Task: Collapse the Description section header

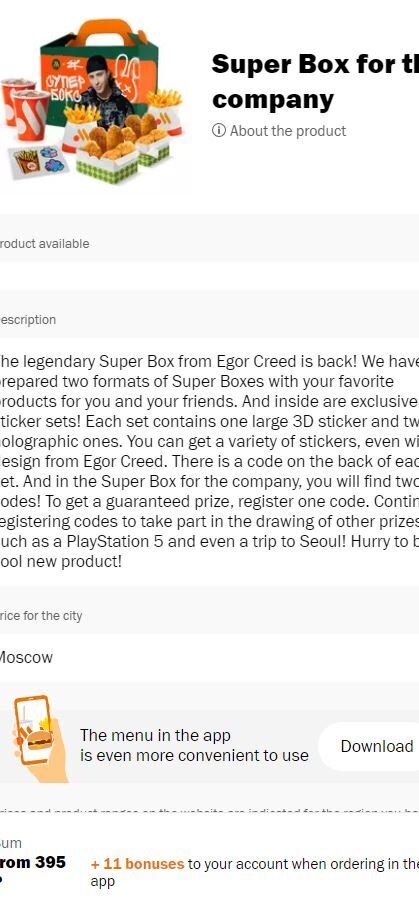Action: [210, 320]
